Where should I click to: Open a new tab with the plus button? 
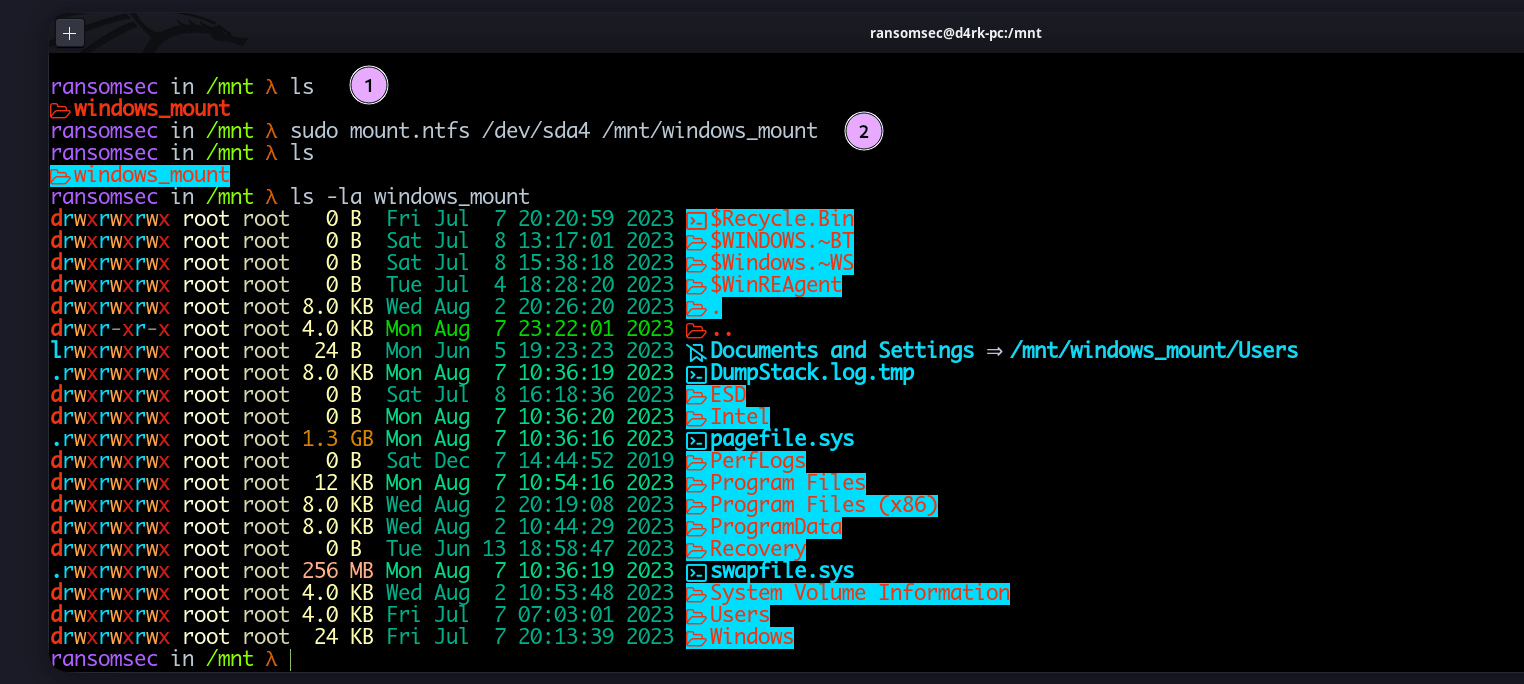click(69, 32)
